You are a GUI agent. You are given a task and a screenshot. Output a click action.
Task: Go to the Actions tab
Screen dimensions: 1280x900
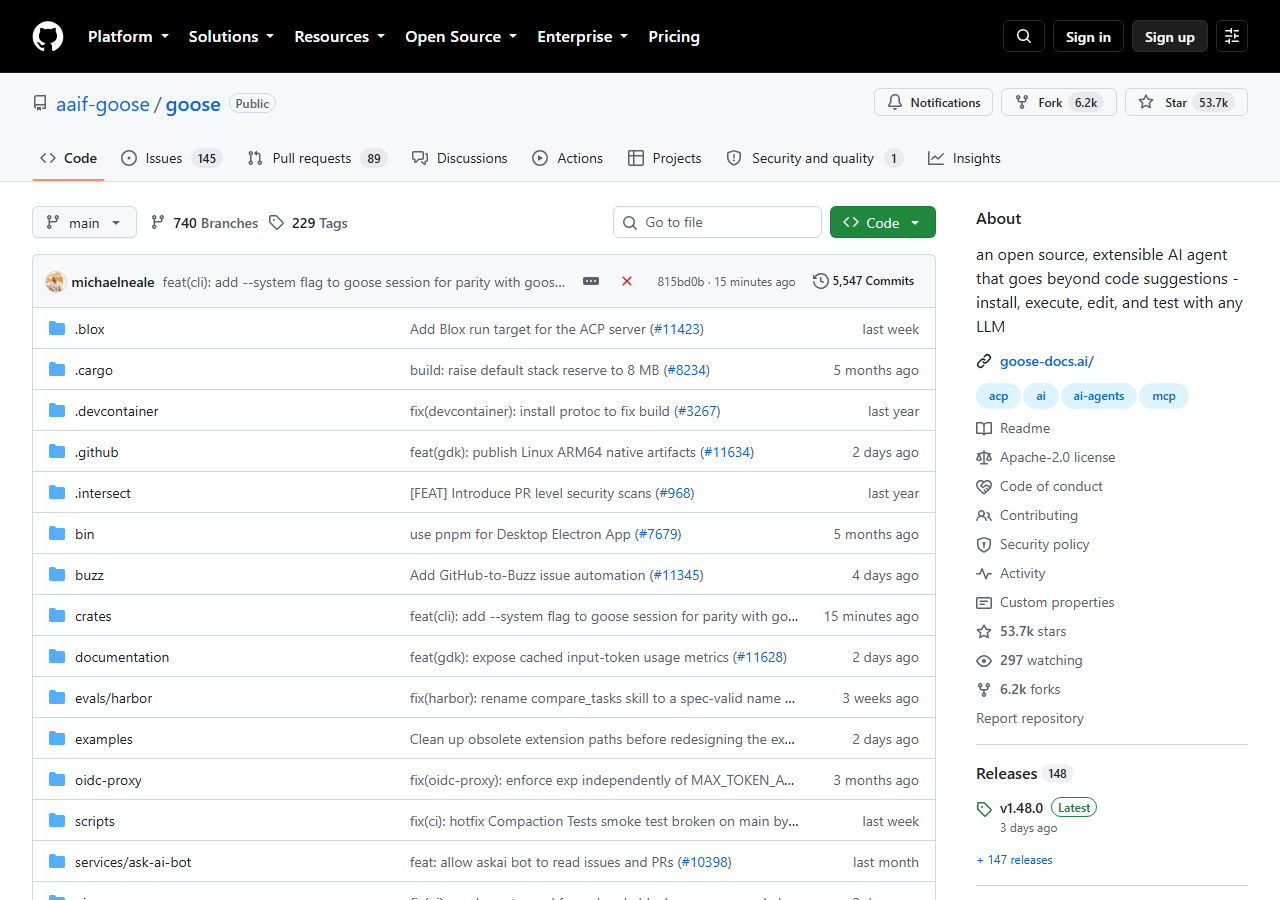[x=568, y=158]
